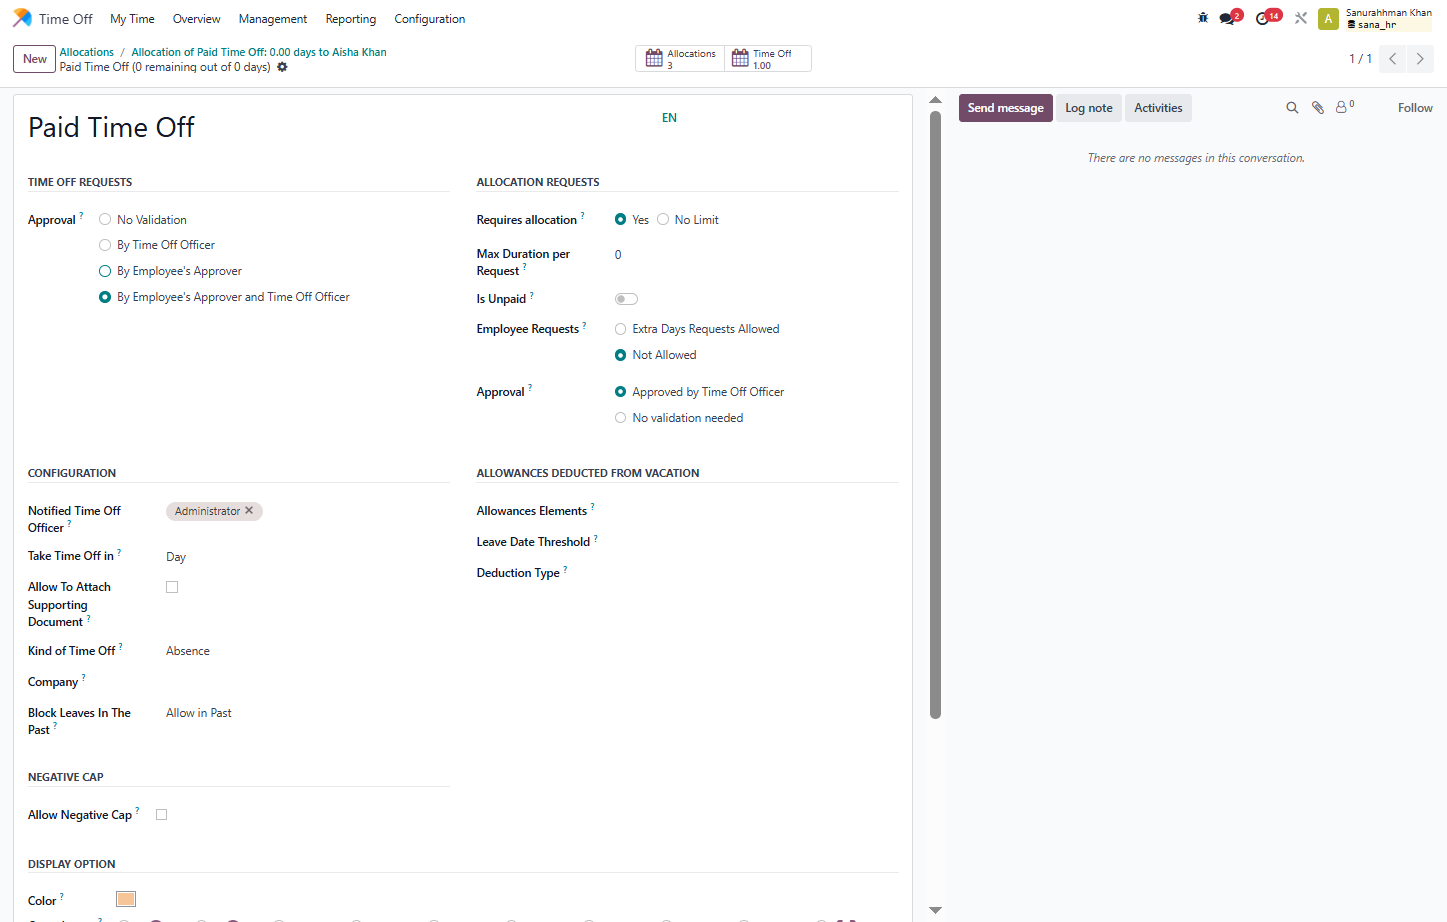Viewport: 1447px width, 922px height.
Task: Select By Time Off Officer approval
Action: pos(105,245)
